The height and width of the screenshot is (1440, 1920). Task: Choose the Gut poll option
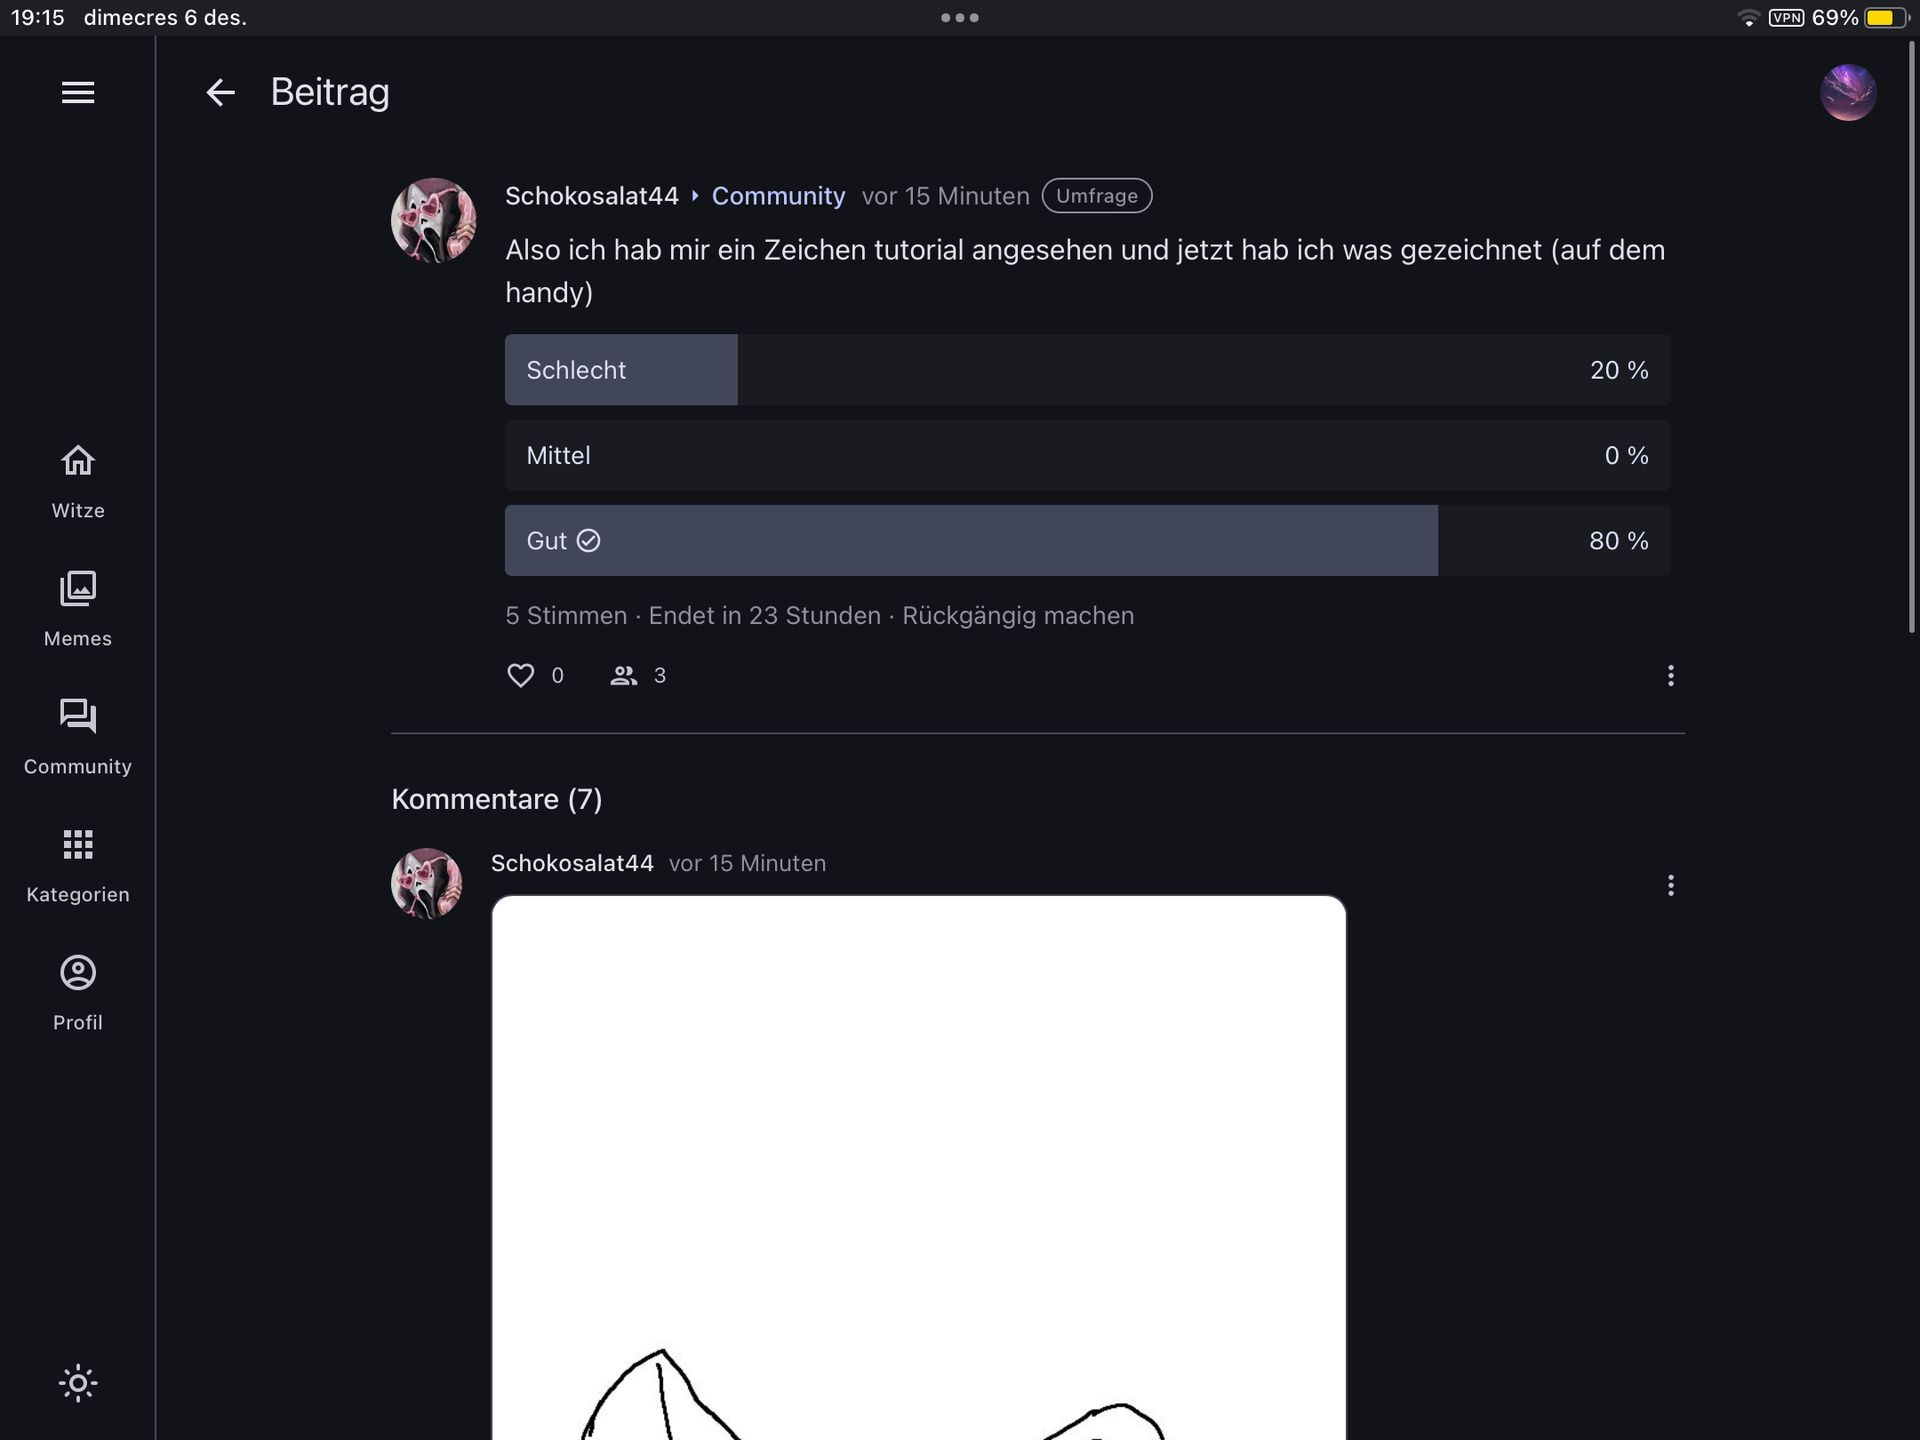coord(1087,541)
